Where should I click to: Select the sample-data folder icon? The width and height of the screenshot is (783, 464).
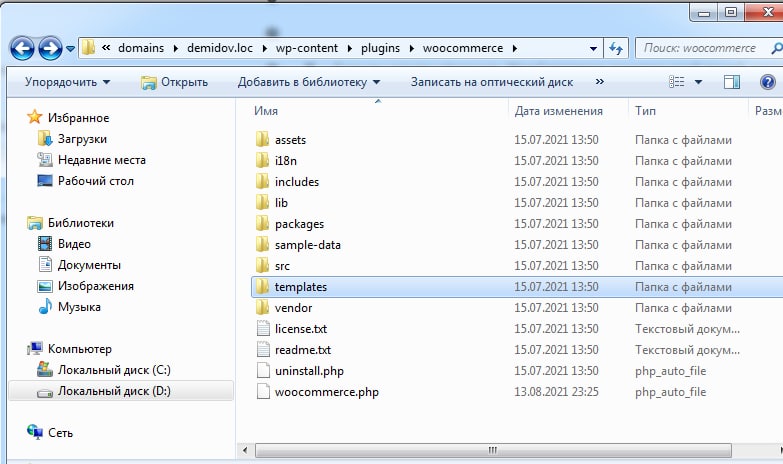(x=262, y=244)
